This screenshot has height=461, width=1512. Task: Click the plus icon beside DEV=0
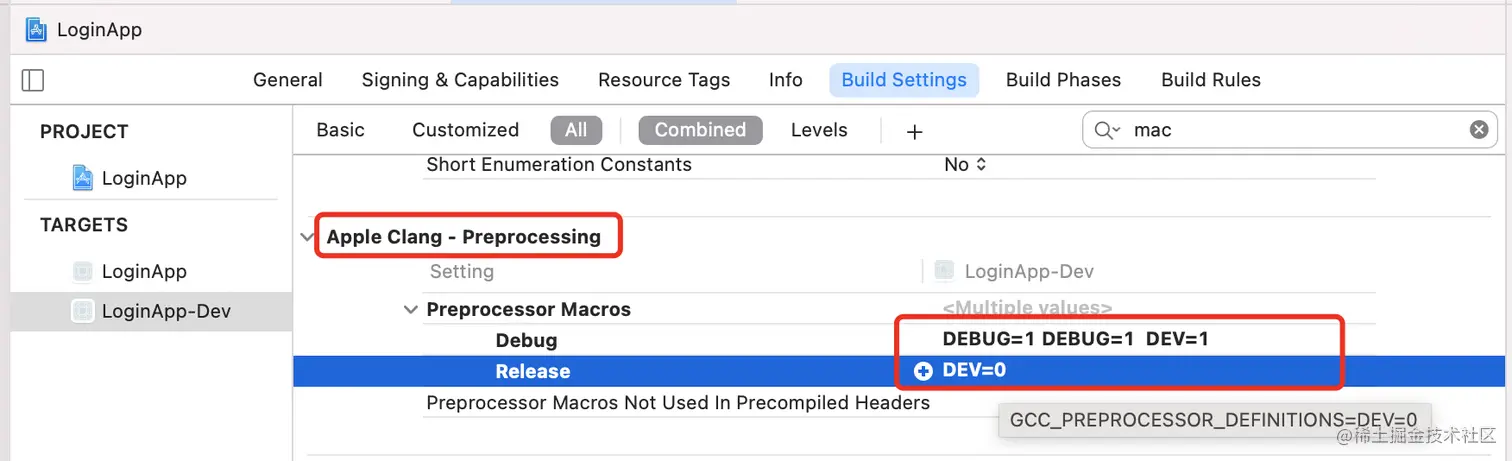(923, 371)
